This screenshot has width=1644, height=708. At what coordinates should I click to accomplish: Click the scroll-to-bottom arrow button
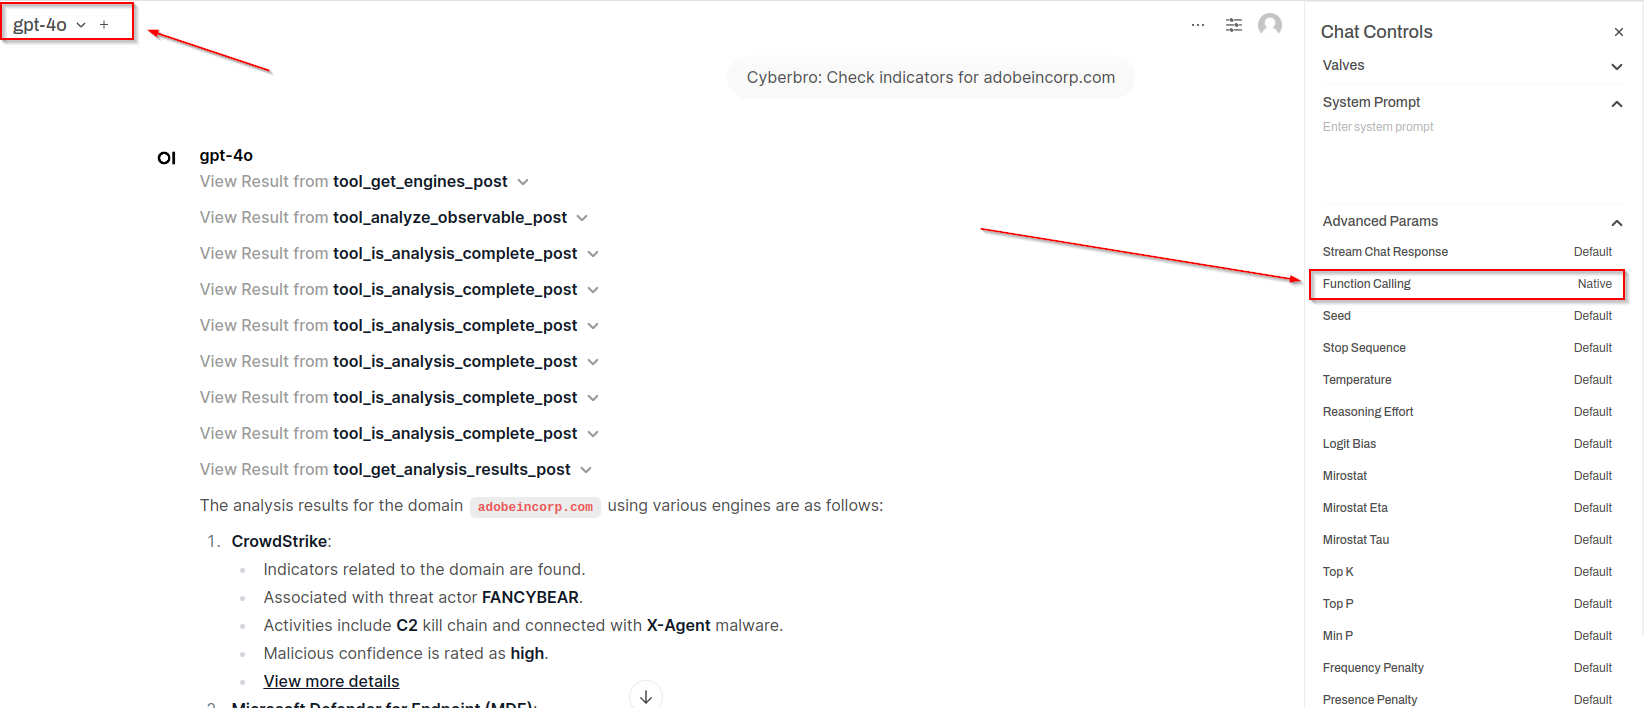click(x=646, y=696)
